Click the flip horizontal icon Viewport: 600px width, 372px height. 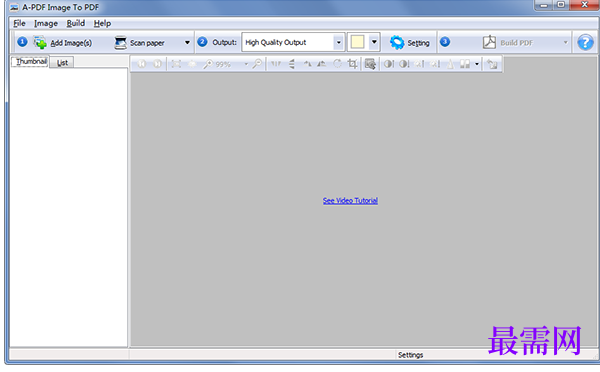[276, 64]
